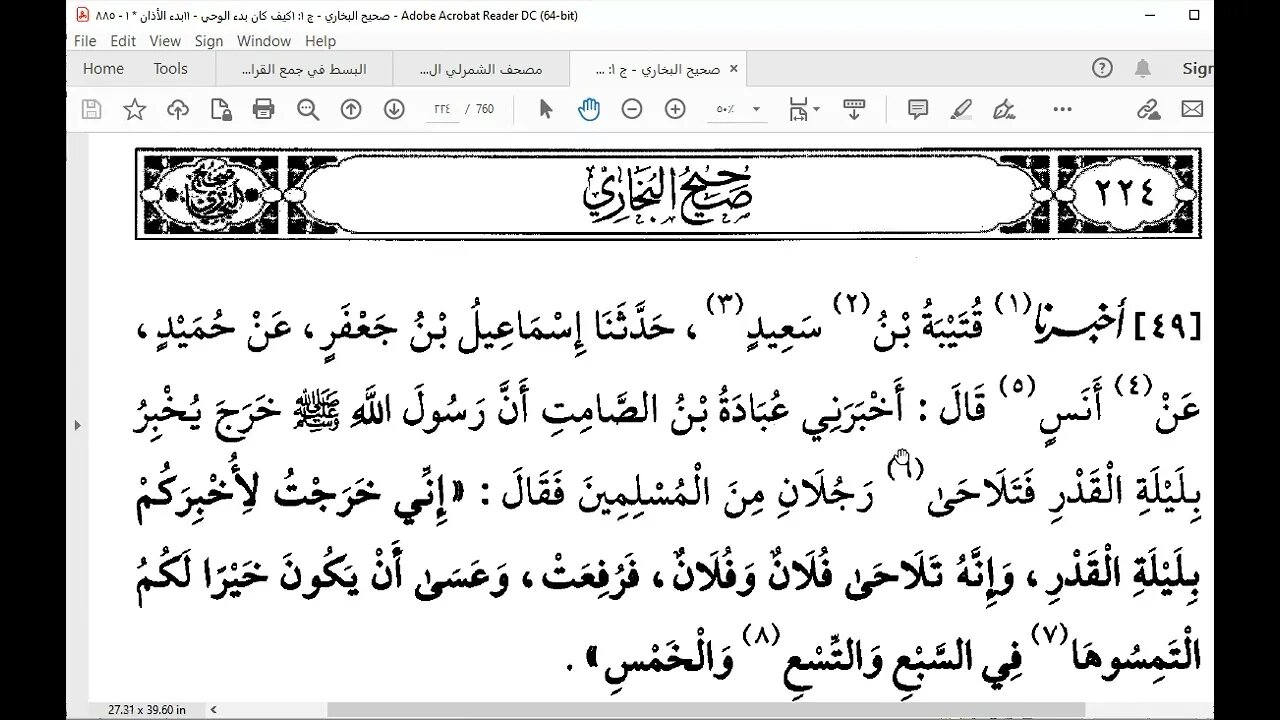
Task: Expand the page fit options arrow
Action: point(817,110)
